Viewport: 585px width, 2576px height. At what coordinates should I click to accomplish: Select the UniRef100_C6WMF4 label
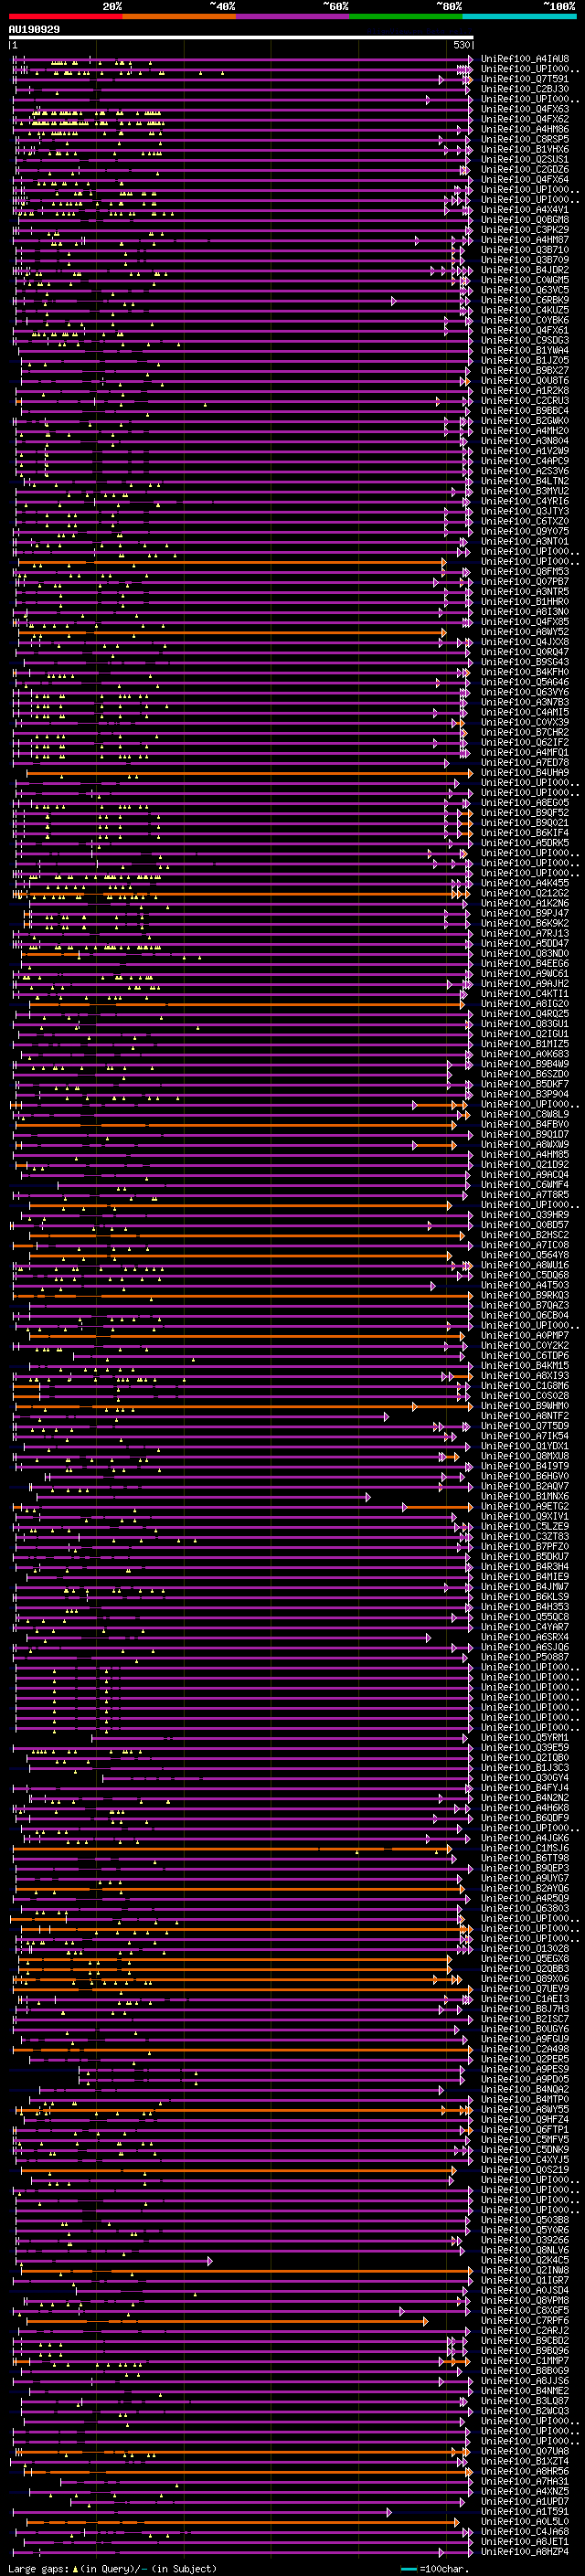pos(525,1185)
